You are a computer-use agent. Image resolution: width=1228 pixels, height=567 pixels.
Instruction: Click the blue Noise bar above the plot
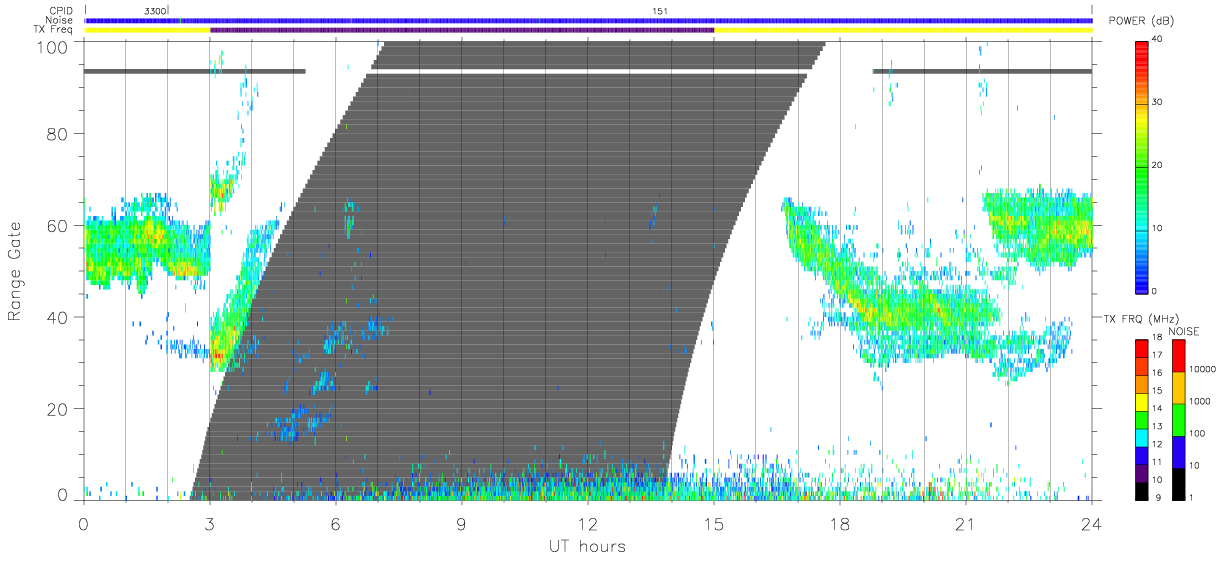(588, 20)
